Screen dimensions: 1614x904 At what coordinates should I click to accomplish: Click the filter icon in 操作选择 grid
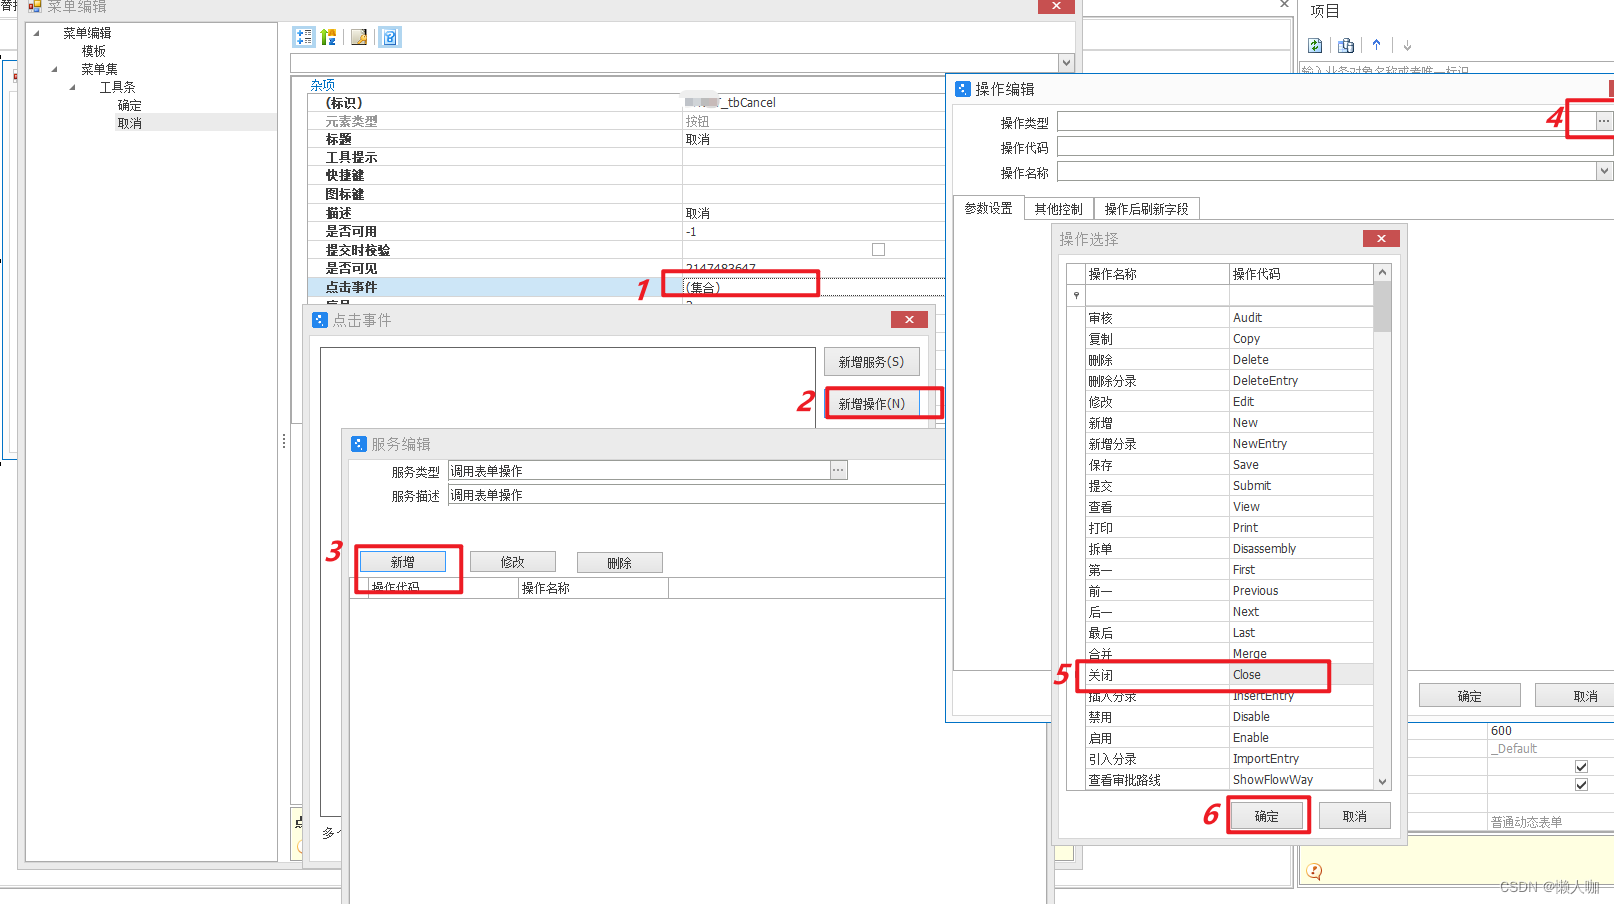(x=1076, y=295)
